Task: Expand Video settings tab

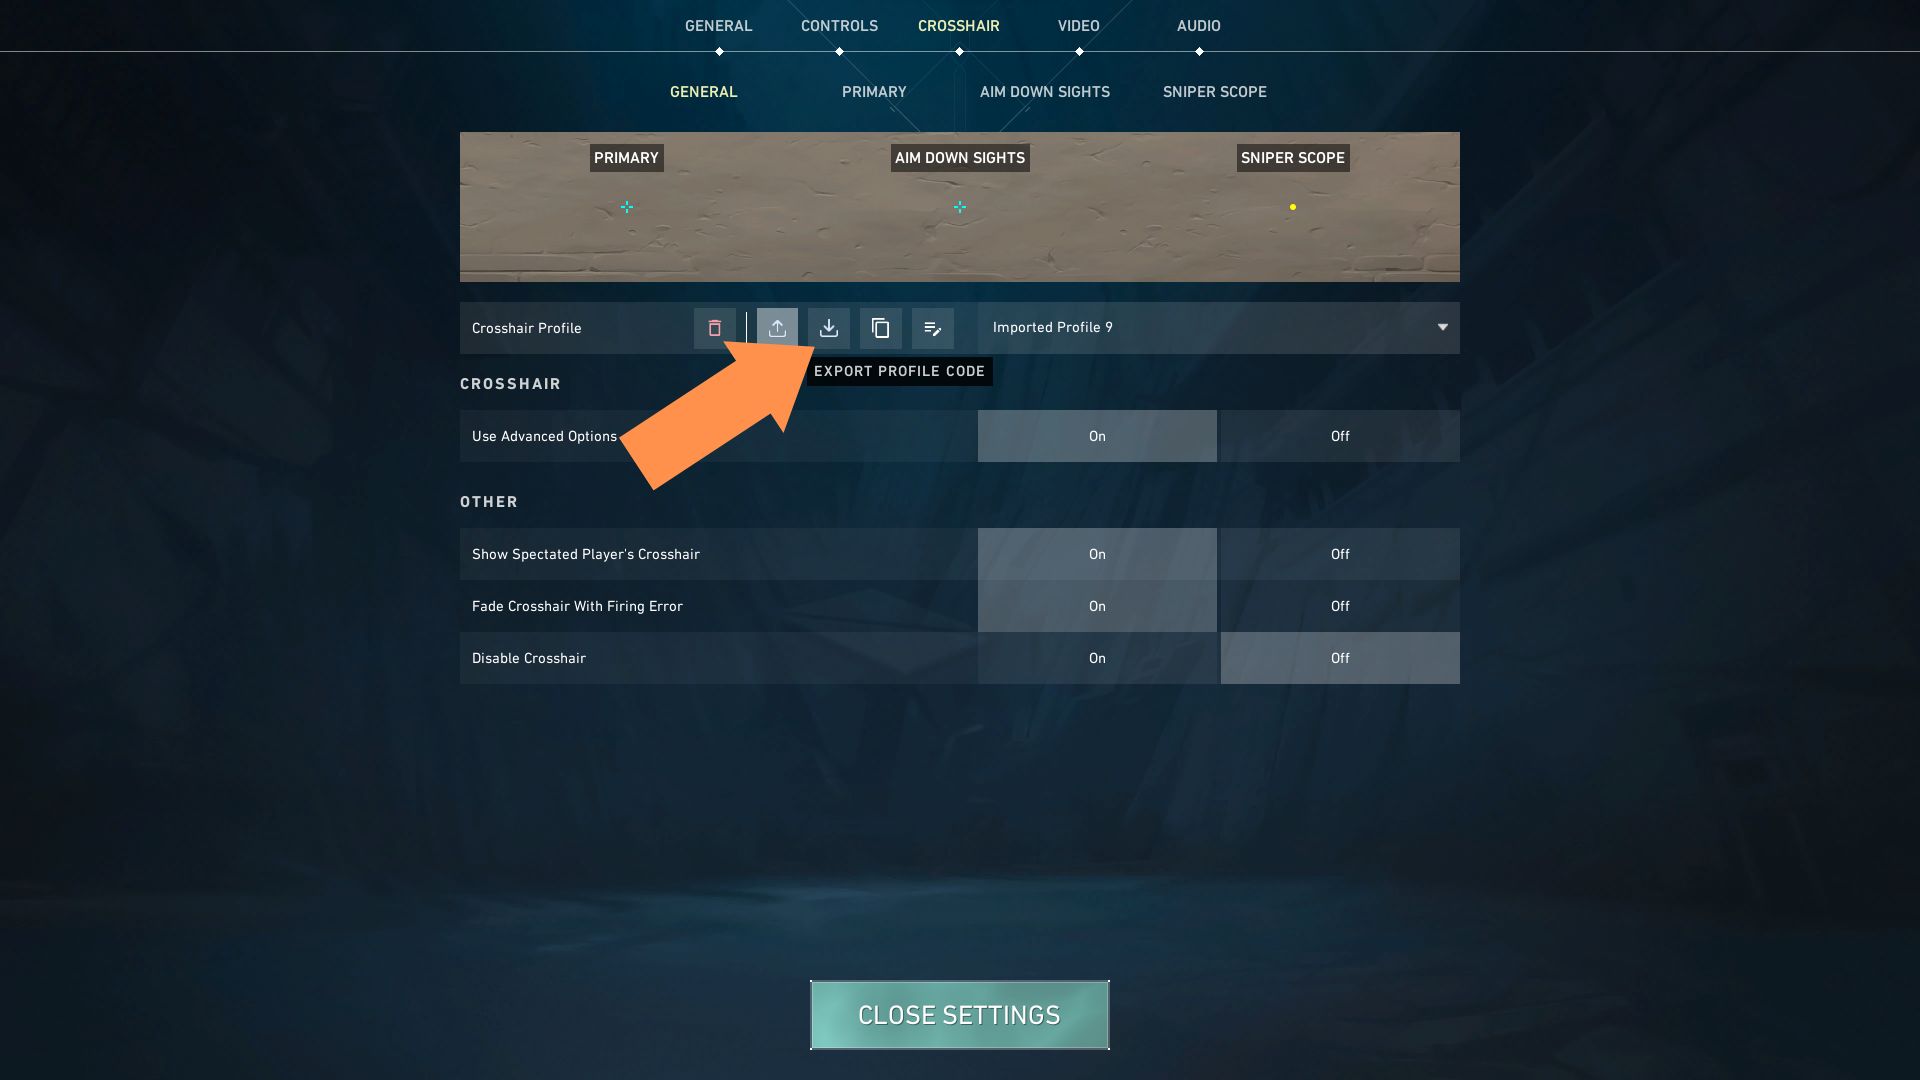Action: coord(1077,26)
